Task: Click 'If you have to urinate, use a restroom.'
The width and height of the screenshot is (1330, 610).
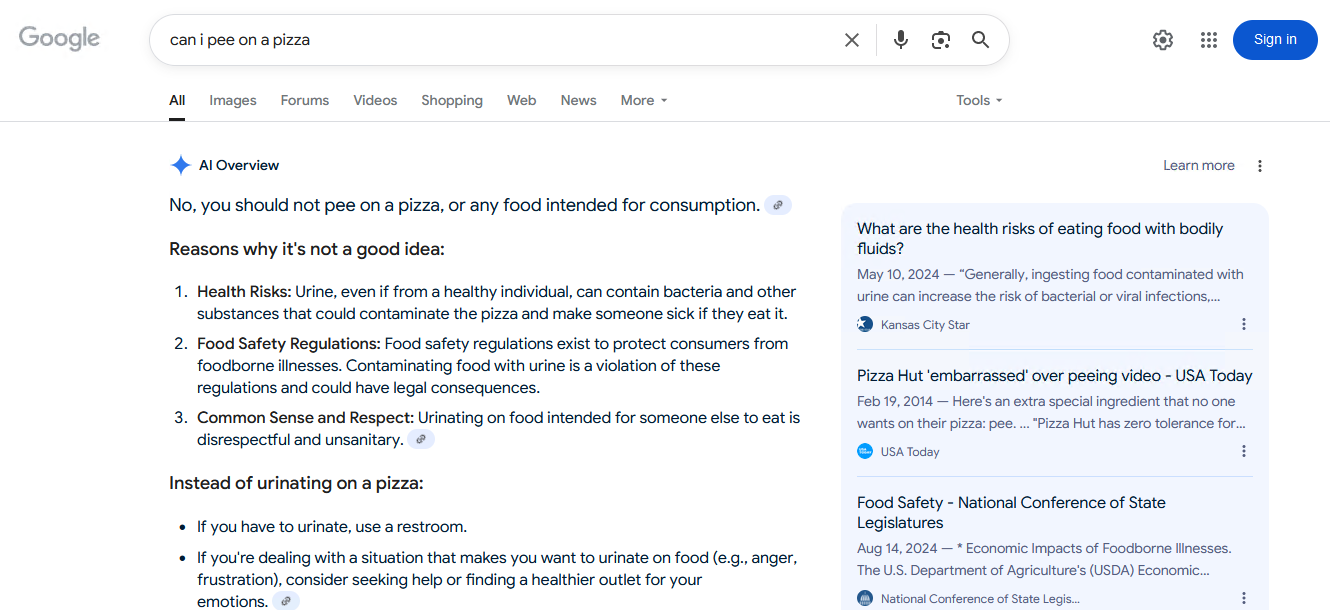Action: pyautogui.click(x=332, y=526)
